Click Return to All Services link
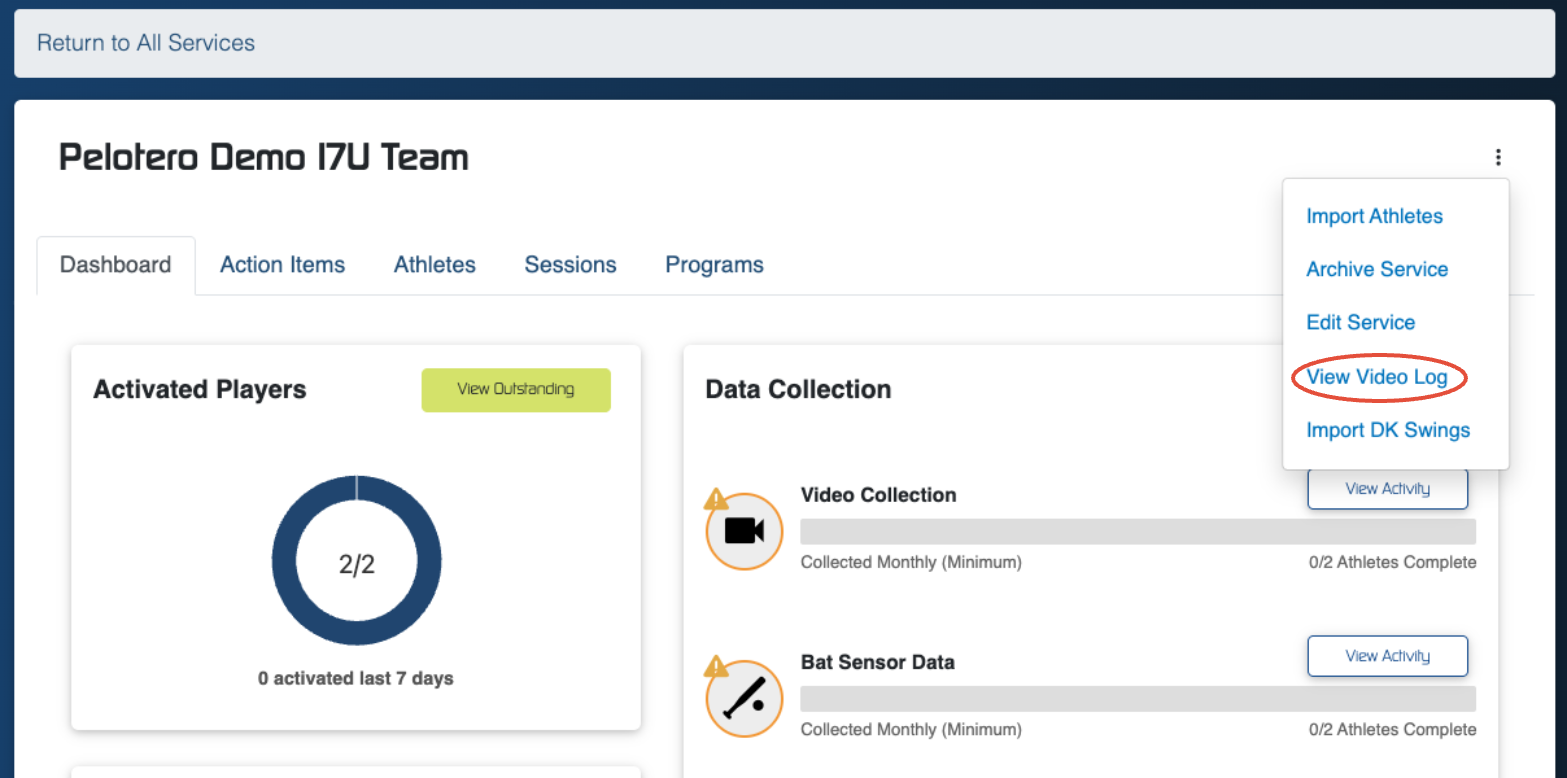 click(146, 43)
